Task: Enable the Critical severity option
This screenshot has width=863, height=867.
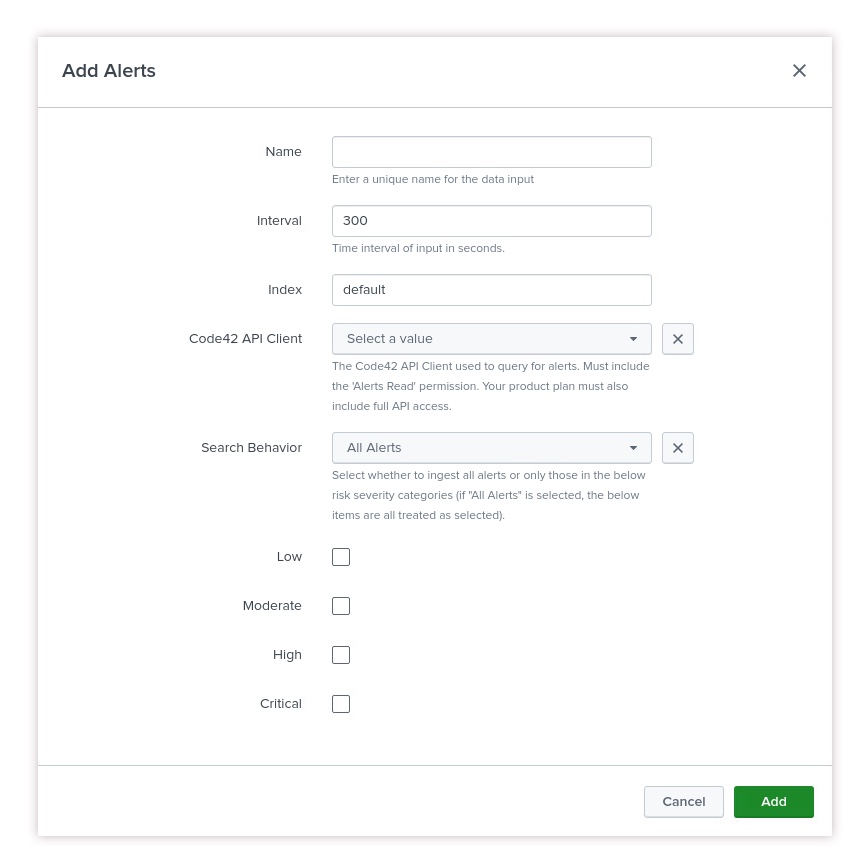Action: (x=341, y=703)
